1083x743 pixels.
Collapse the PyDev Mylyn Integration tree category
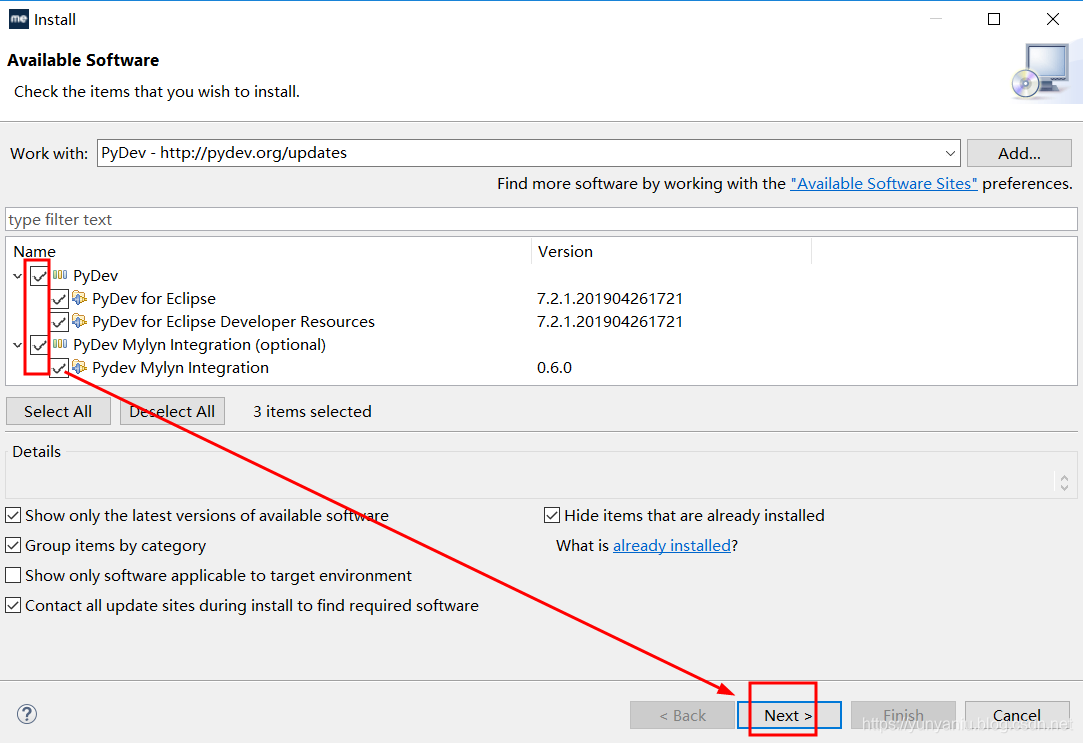coord(18,345)
